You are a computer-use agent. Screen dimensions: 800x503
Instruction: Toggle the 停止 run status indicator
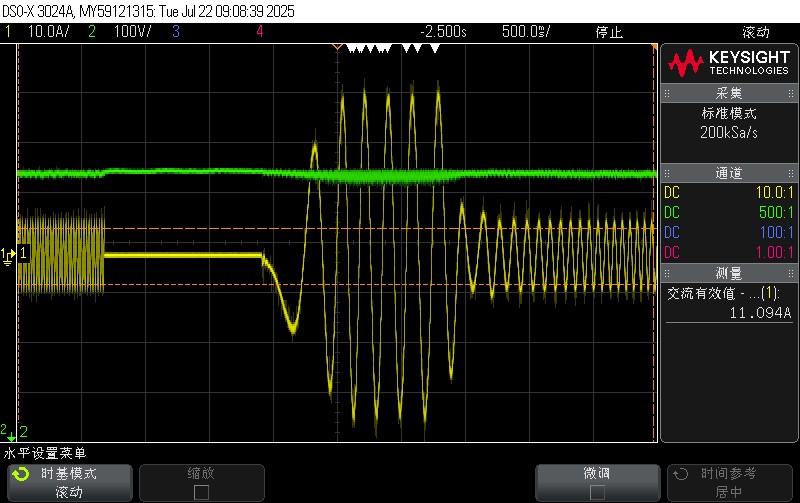609,32
